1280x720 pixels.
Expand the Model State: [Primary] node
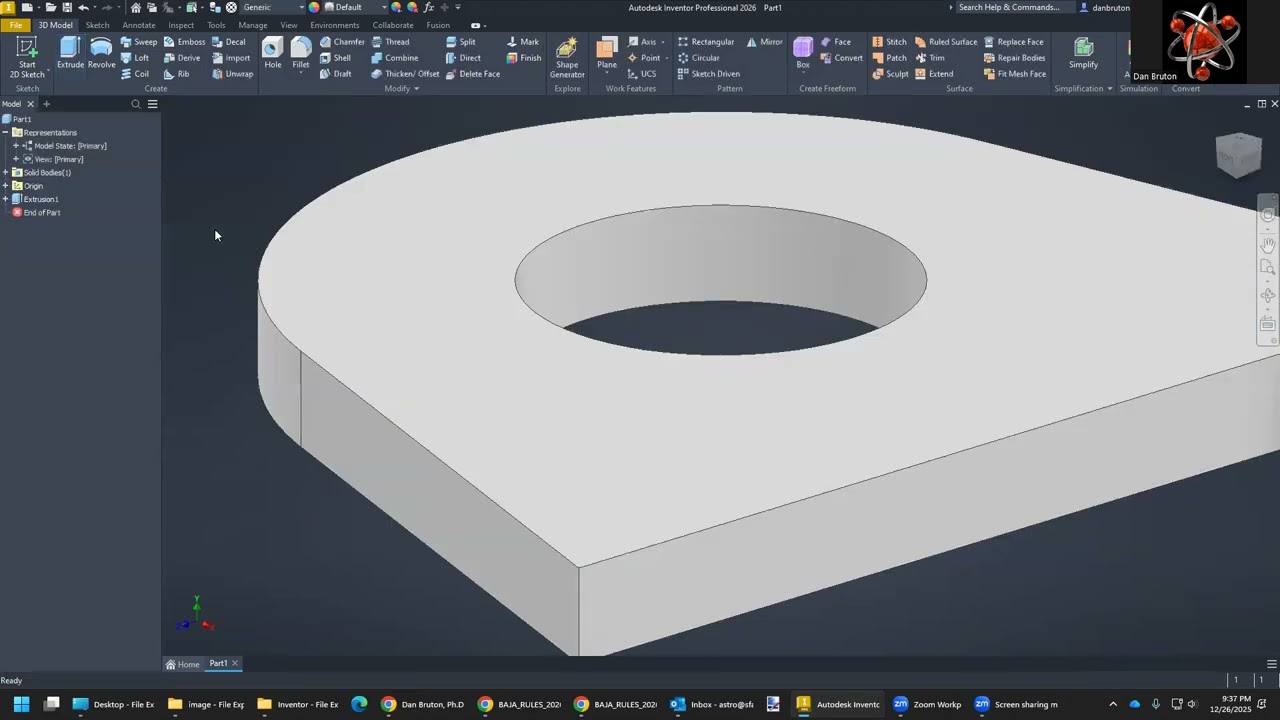[x=16, y=146]
